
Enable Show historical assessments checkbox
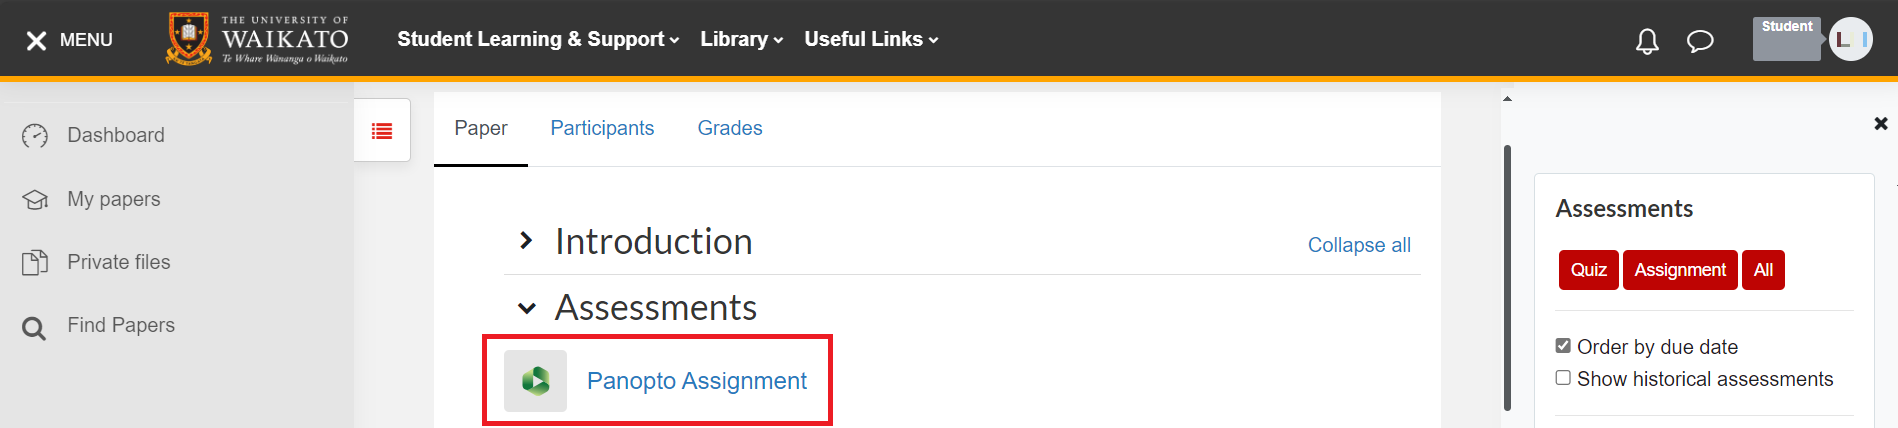click(x=1563, y=378)
